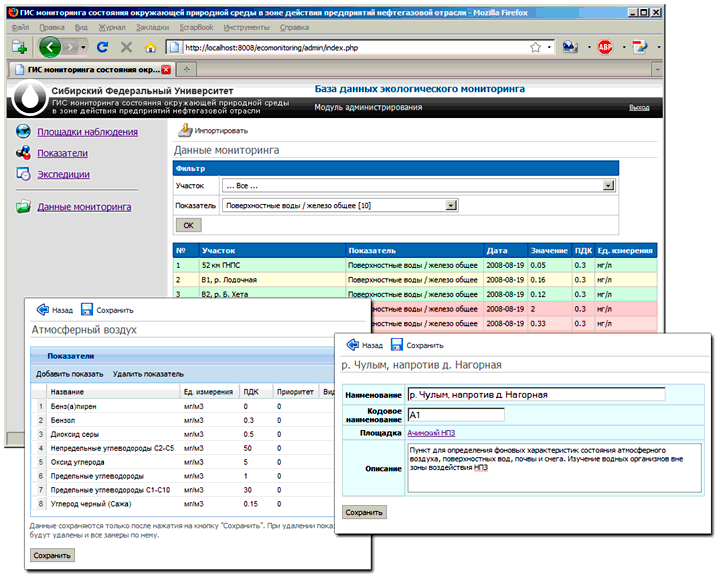This screenshot has height=579, width=720.
Task: Click Удалить показатель in the Показатели panel
Action: [148, 373]
